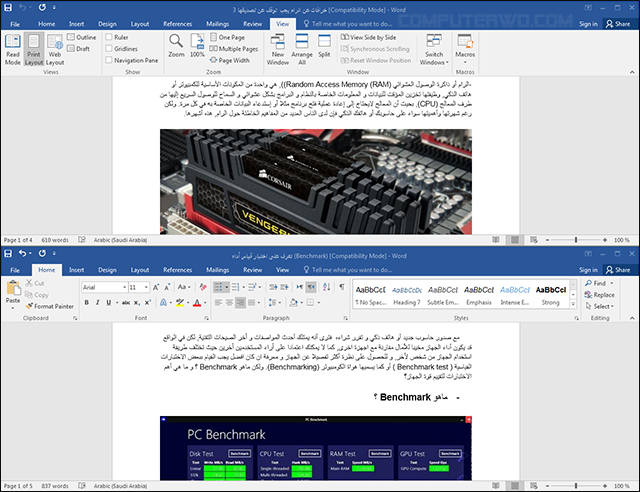The image size is (640, 492).
Task: Apply strikethrough to text
Action: coord(126,303)
